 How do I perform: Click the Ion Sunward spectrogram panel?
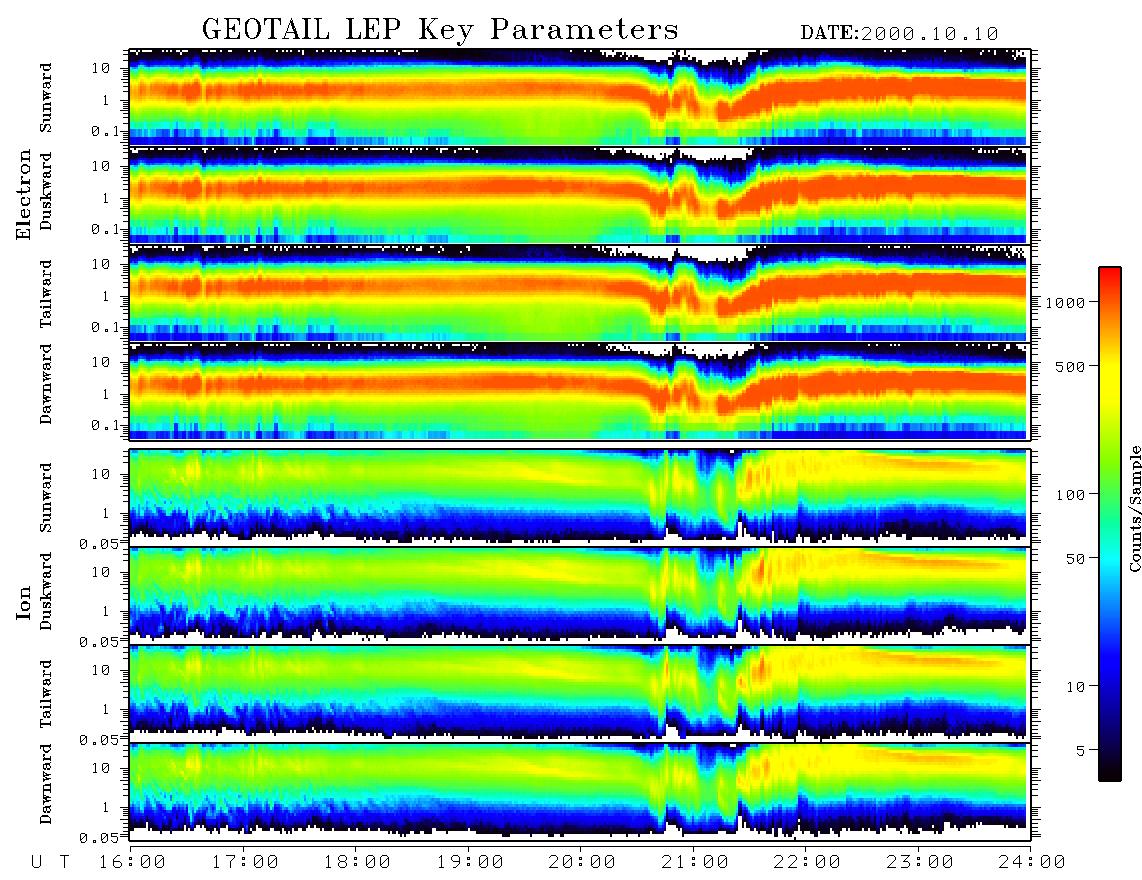(579, 498)
